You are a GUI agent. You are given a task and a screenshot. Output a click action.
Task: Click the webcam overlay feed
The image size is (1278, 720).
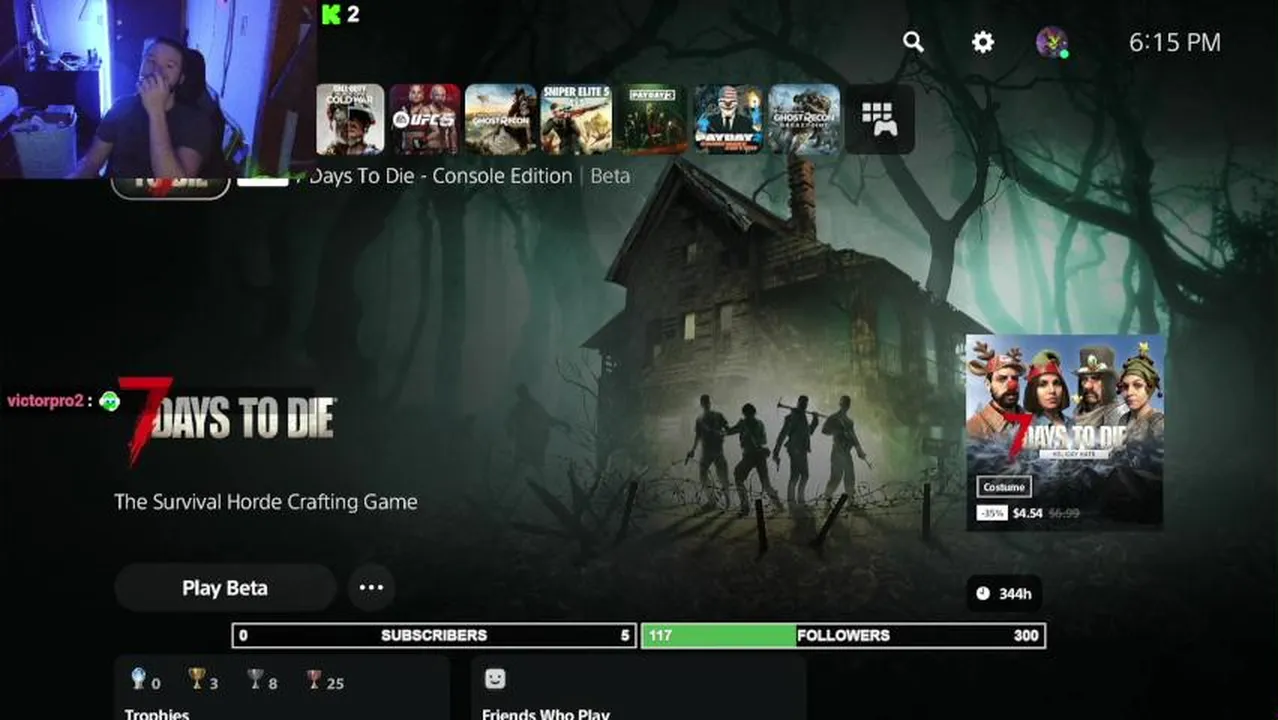[x=158, y=89]
